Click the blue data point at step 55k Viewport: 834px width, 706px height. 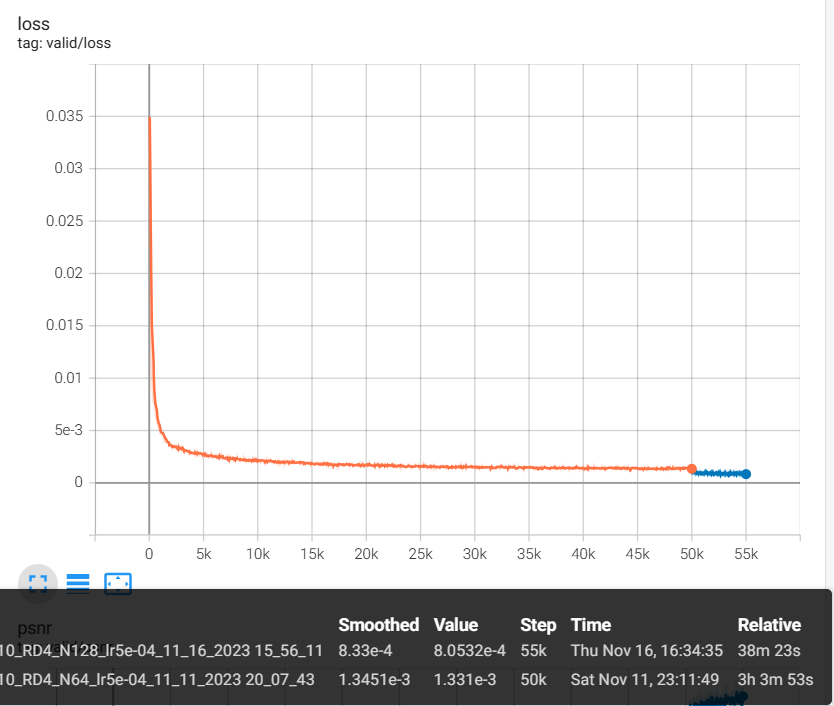[746, 474]
